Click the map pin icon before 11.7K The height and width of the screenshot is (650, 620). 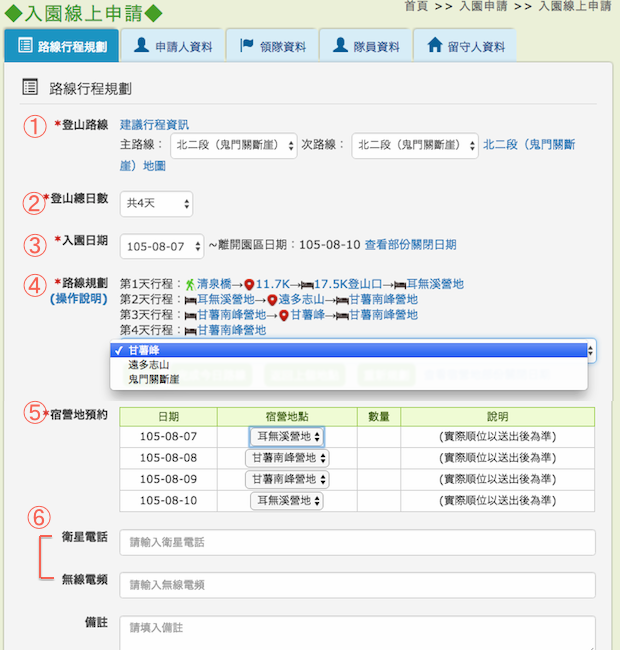tap(249, 284)
